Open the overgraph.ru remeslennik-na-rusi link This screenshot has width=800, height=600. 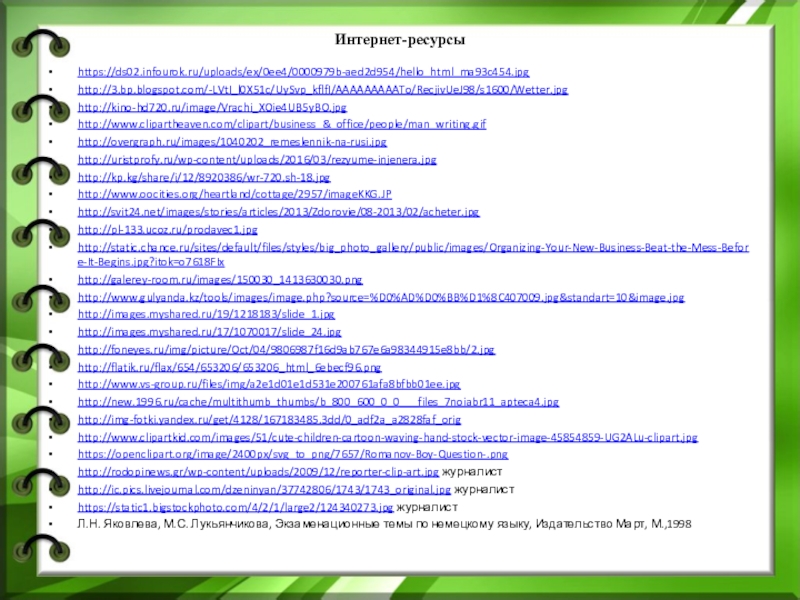[232, 142]
